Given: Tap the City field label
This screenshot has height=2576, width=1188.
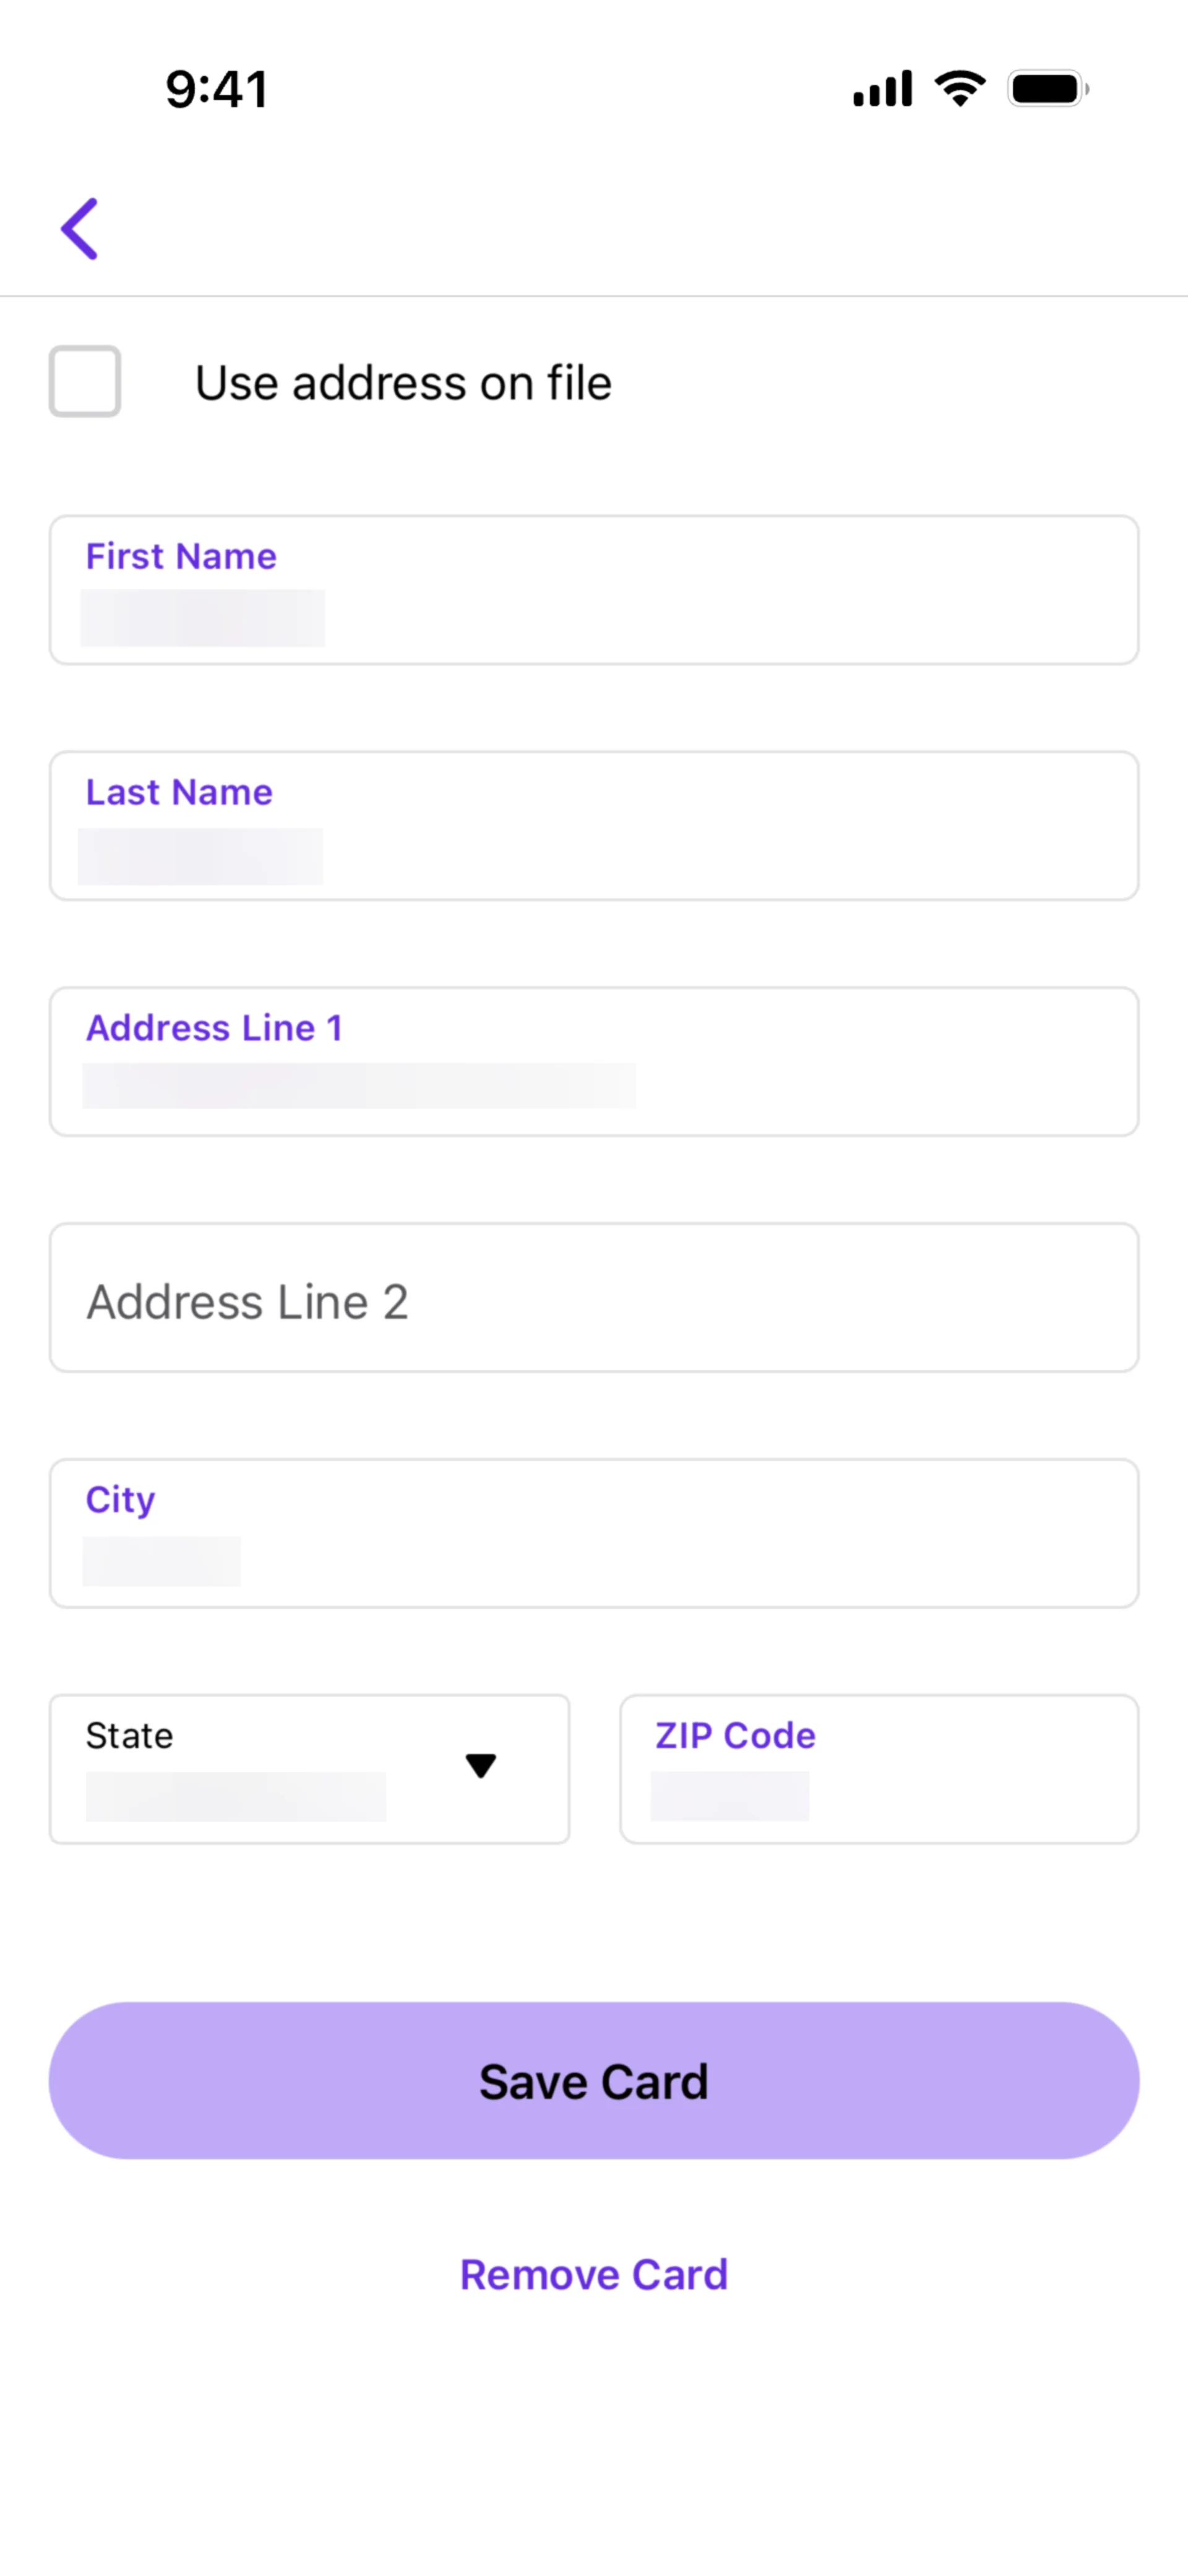Looking at the screenshot, I should click(121, 1500).
